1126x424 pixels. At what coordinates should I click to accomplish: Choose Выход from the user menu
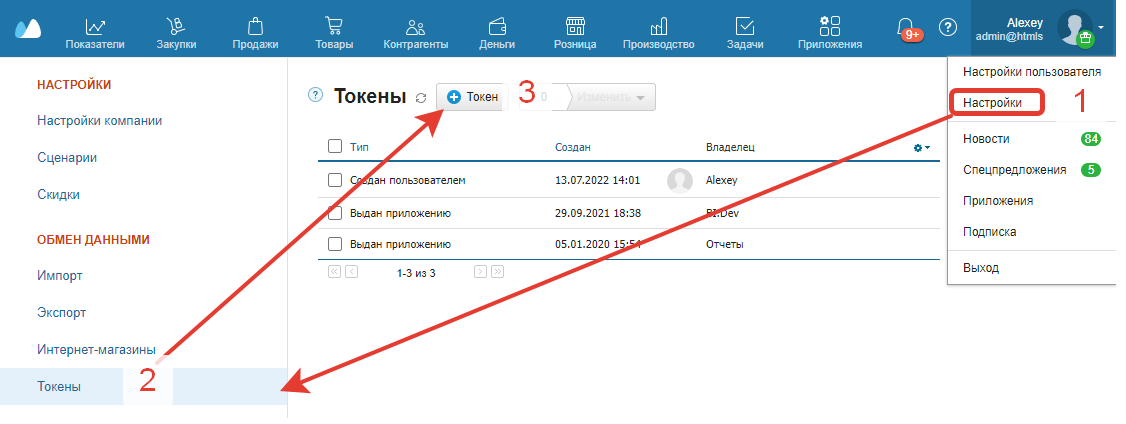click(981, 268)
